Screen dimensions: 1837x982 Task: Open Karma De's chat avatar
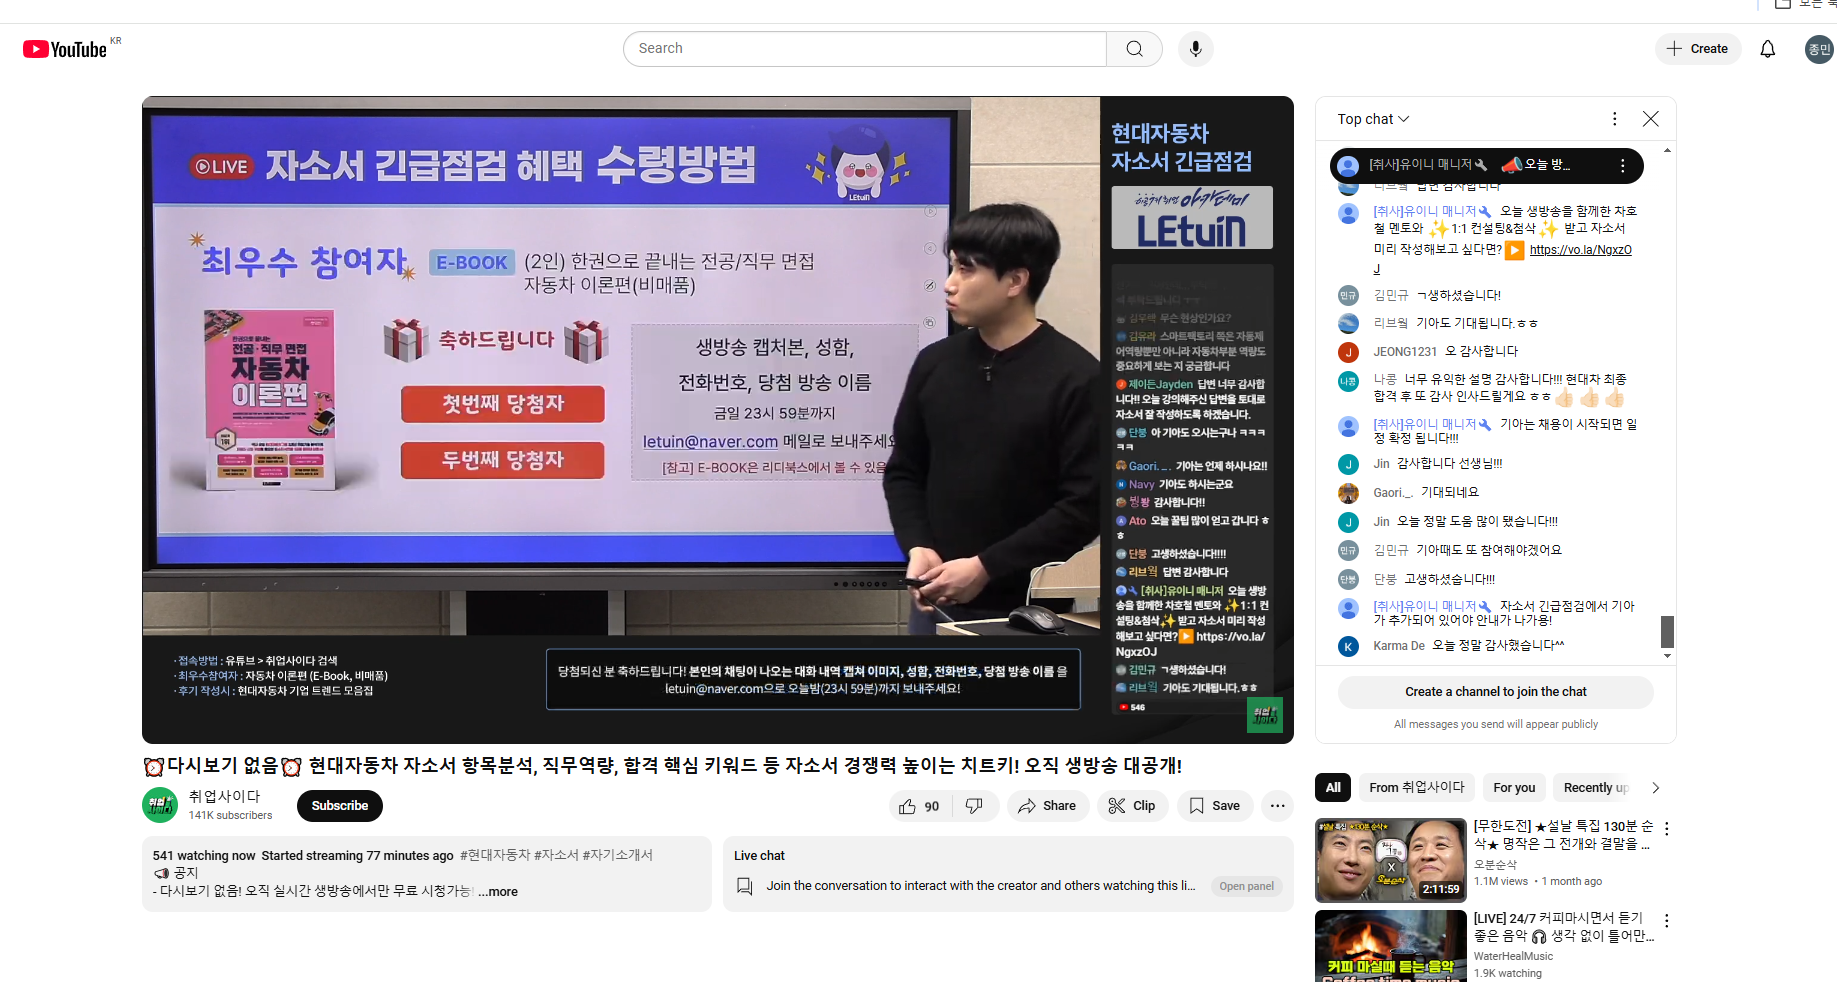(x=1348, y=646)
